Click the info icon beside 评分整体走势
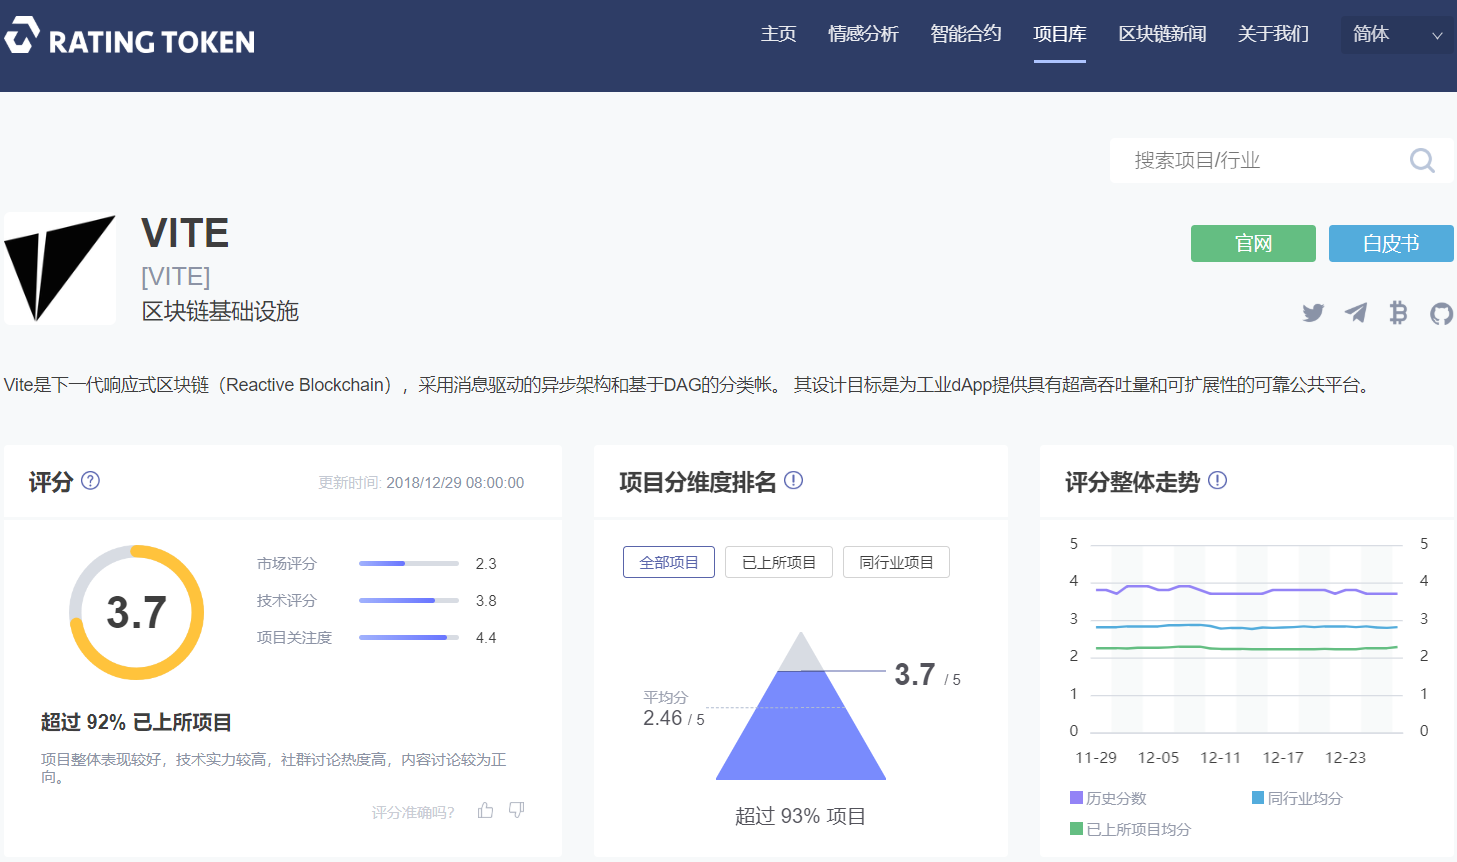Viewport: 1457px width, 862px height. 1217,480
